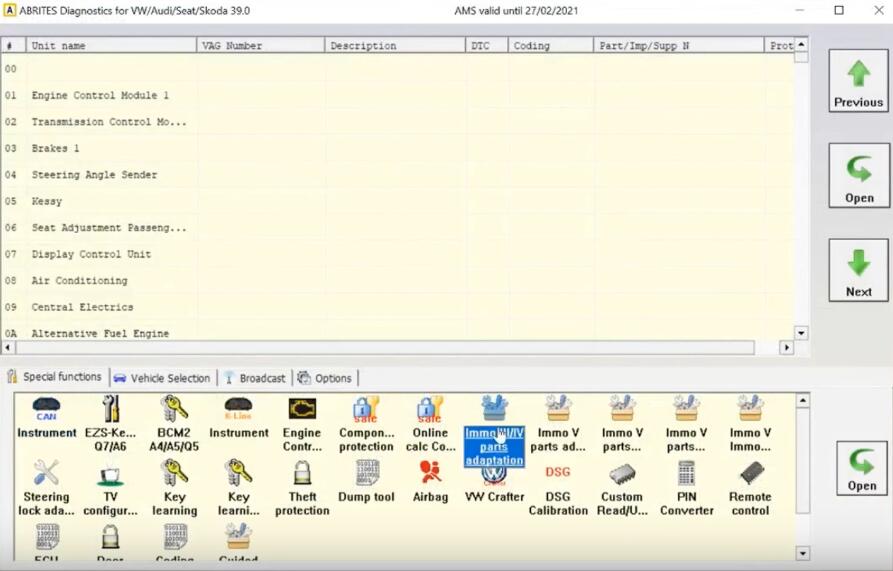Screen dimensions: 893x571
Task: Open TV configuration function
Action: point(110,488)
